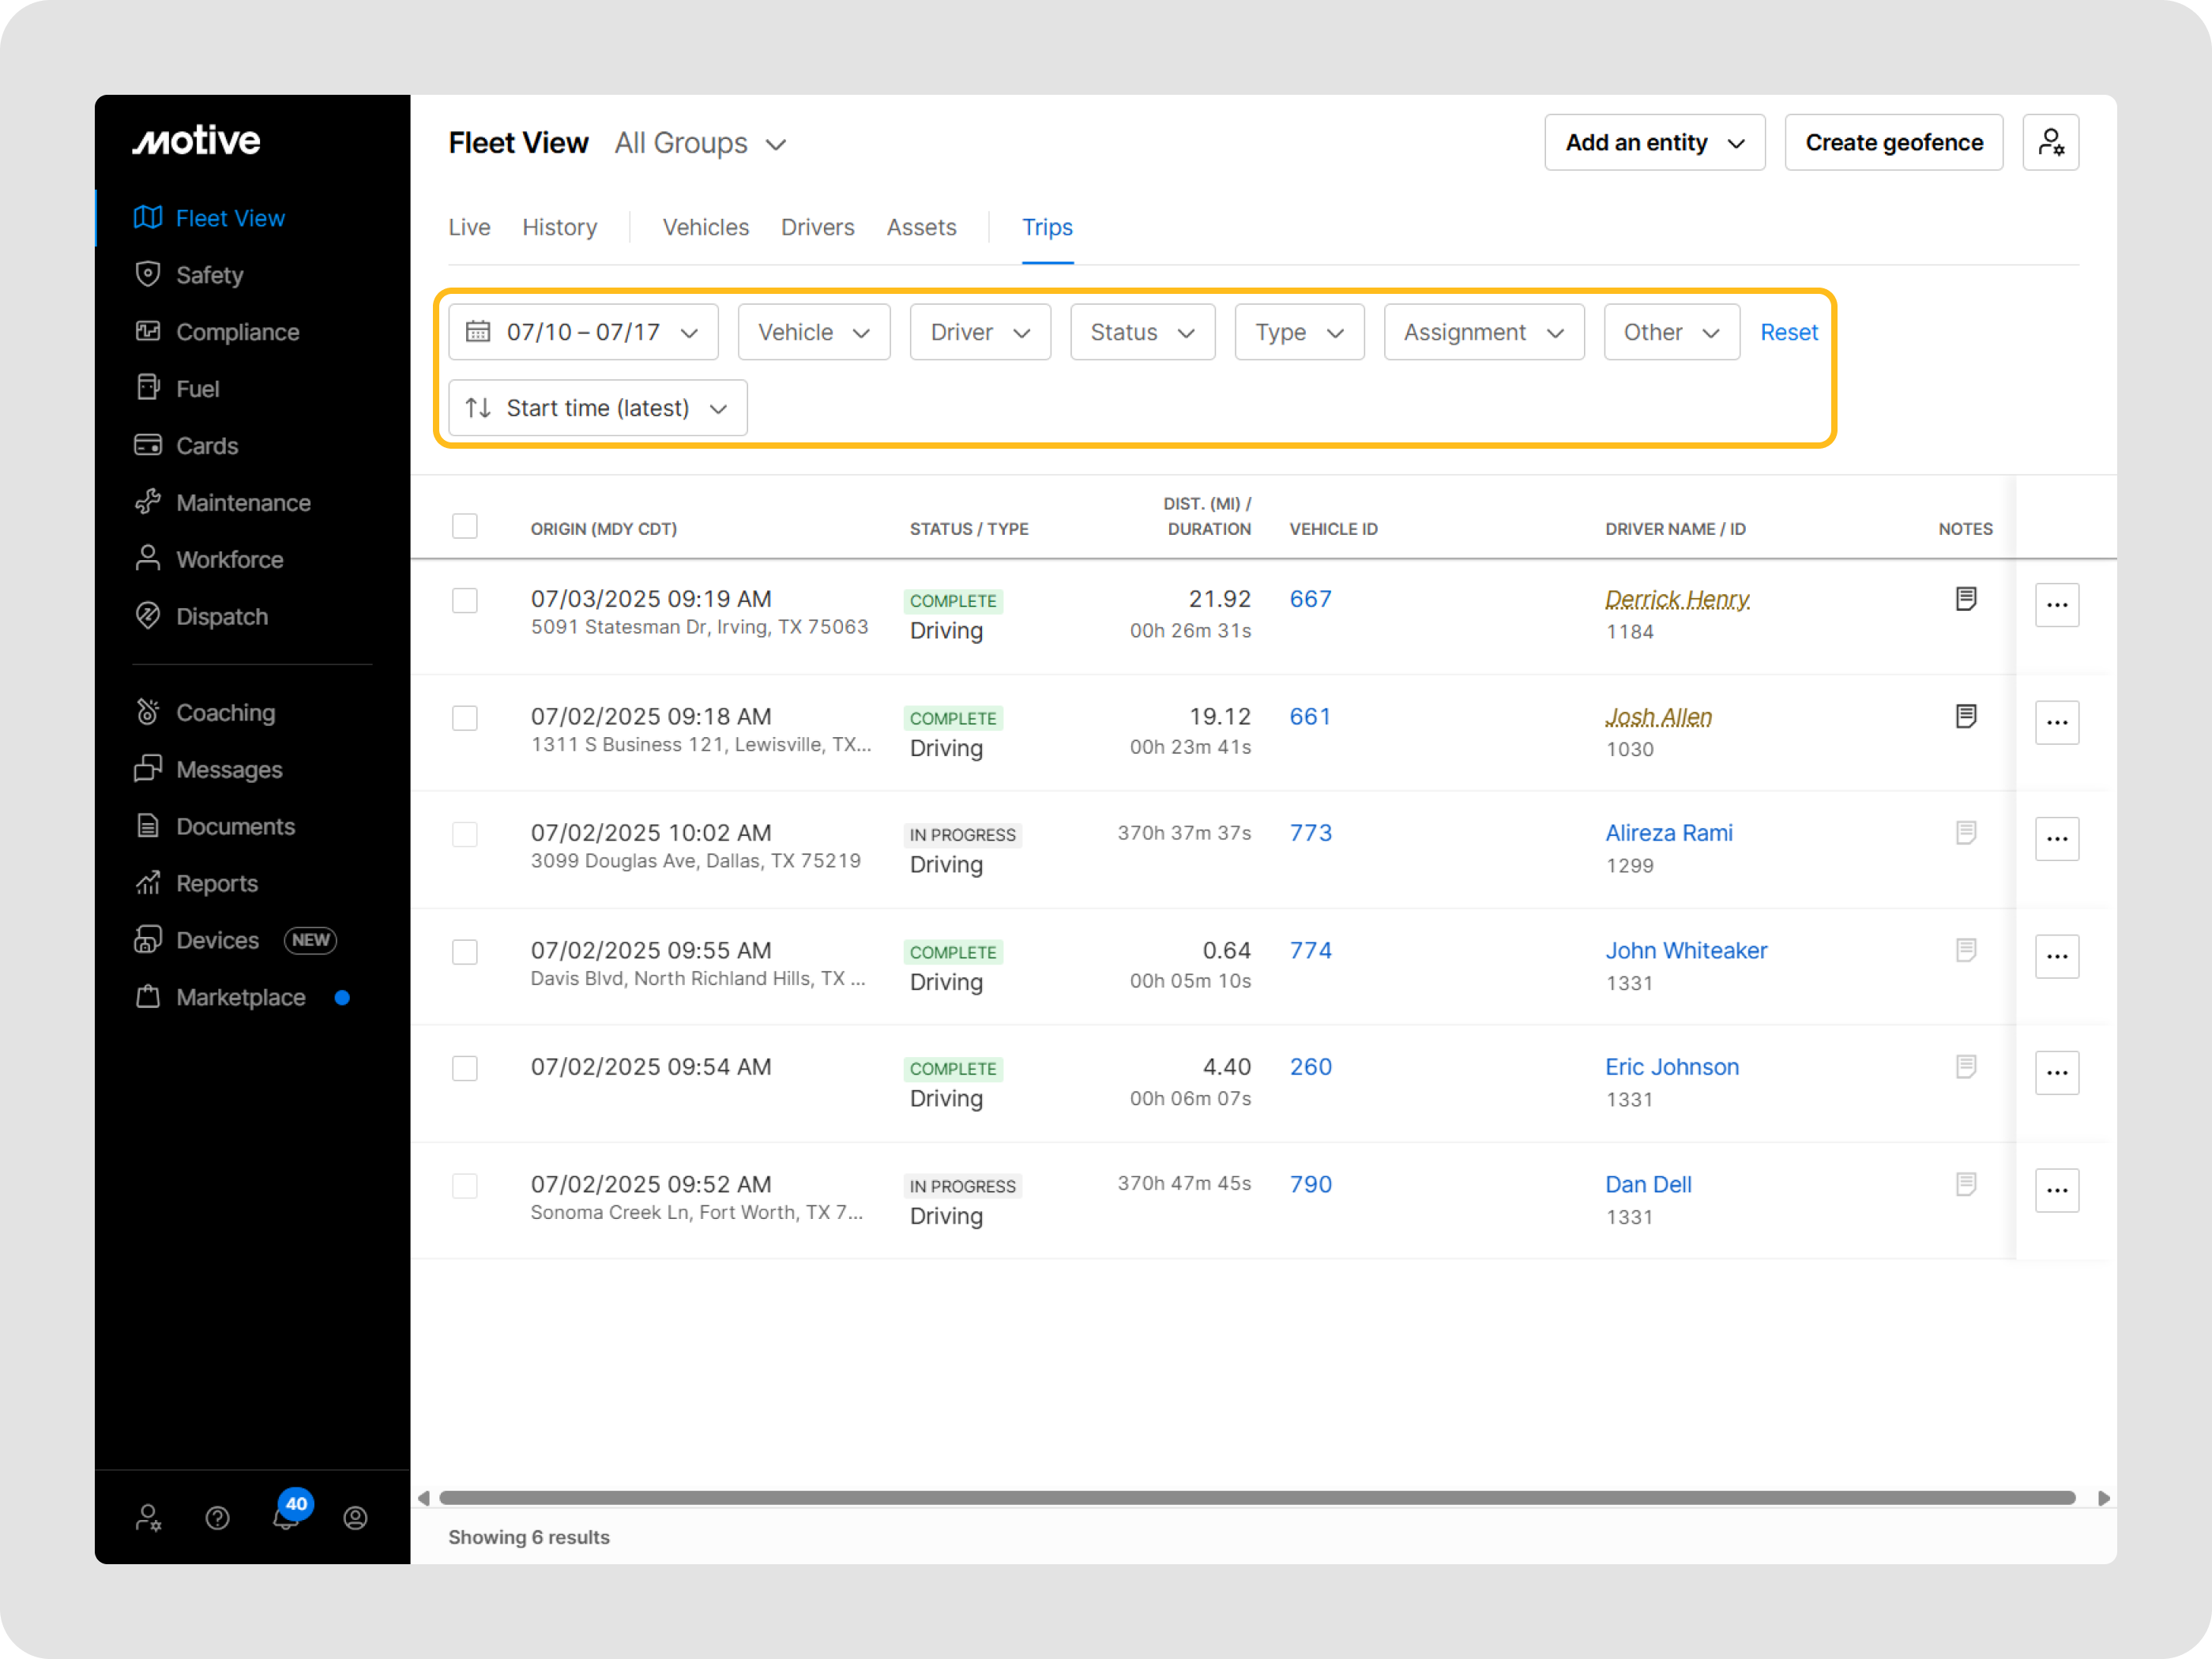Open the notes icon for Derrick Henry trip
The width and height of the screenshot is (2212, 1659).
click(1965, 599)
